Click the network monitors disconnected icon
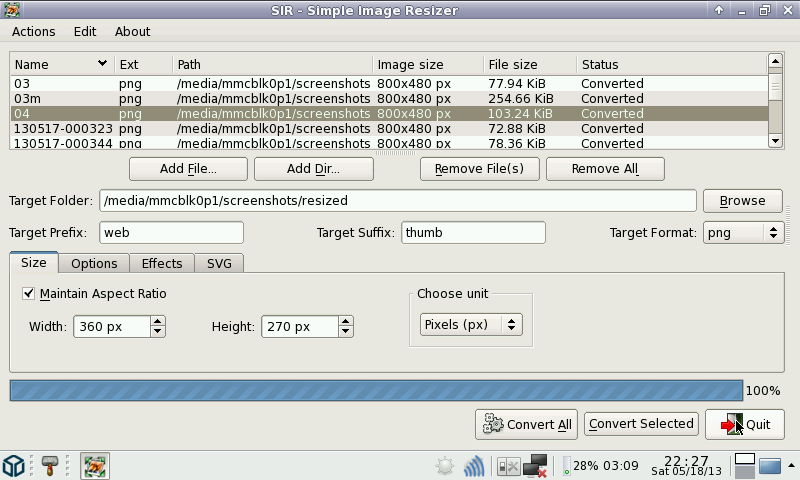Viewport: 800px width, 480px height. pyautogui.click(x=535, y=466)
